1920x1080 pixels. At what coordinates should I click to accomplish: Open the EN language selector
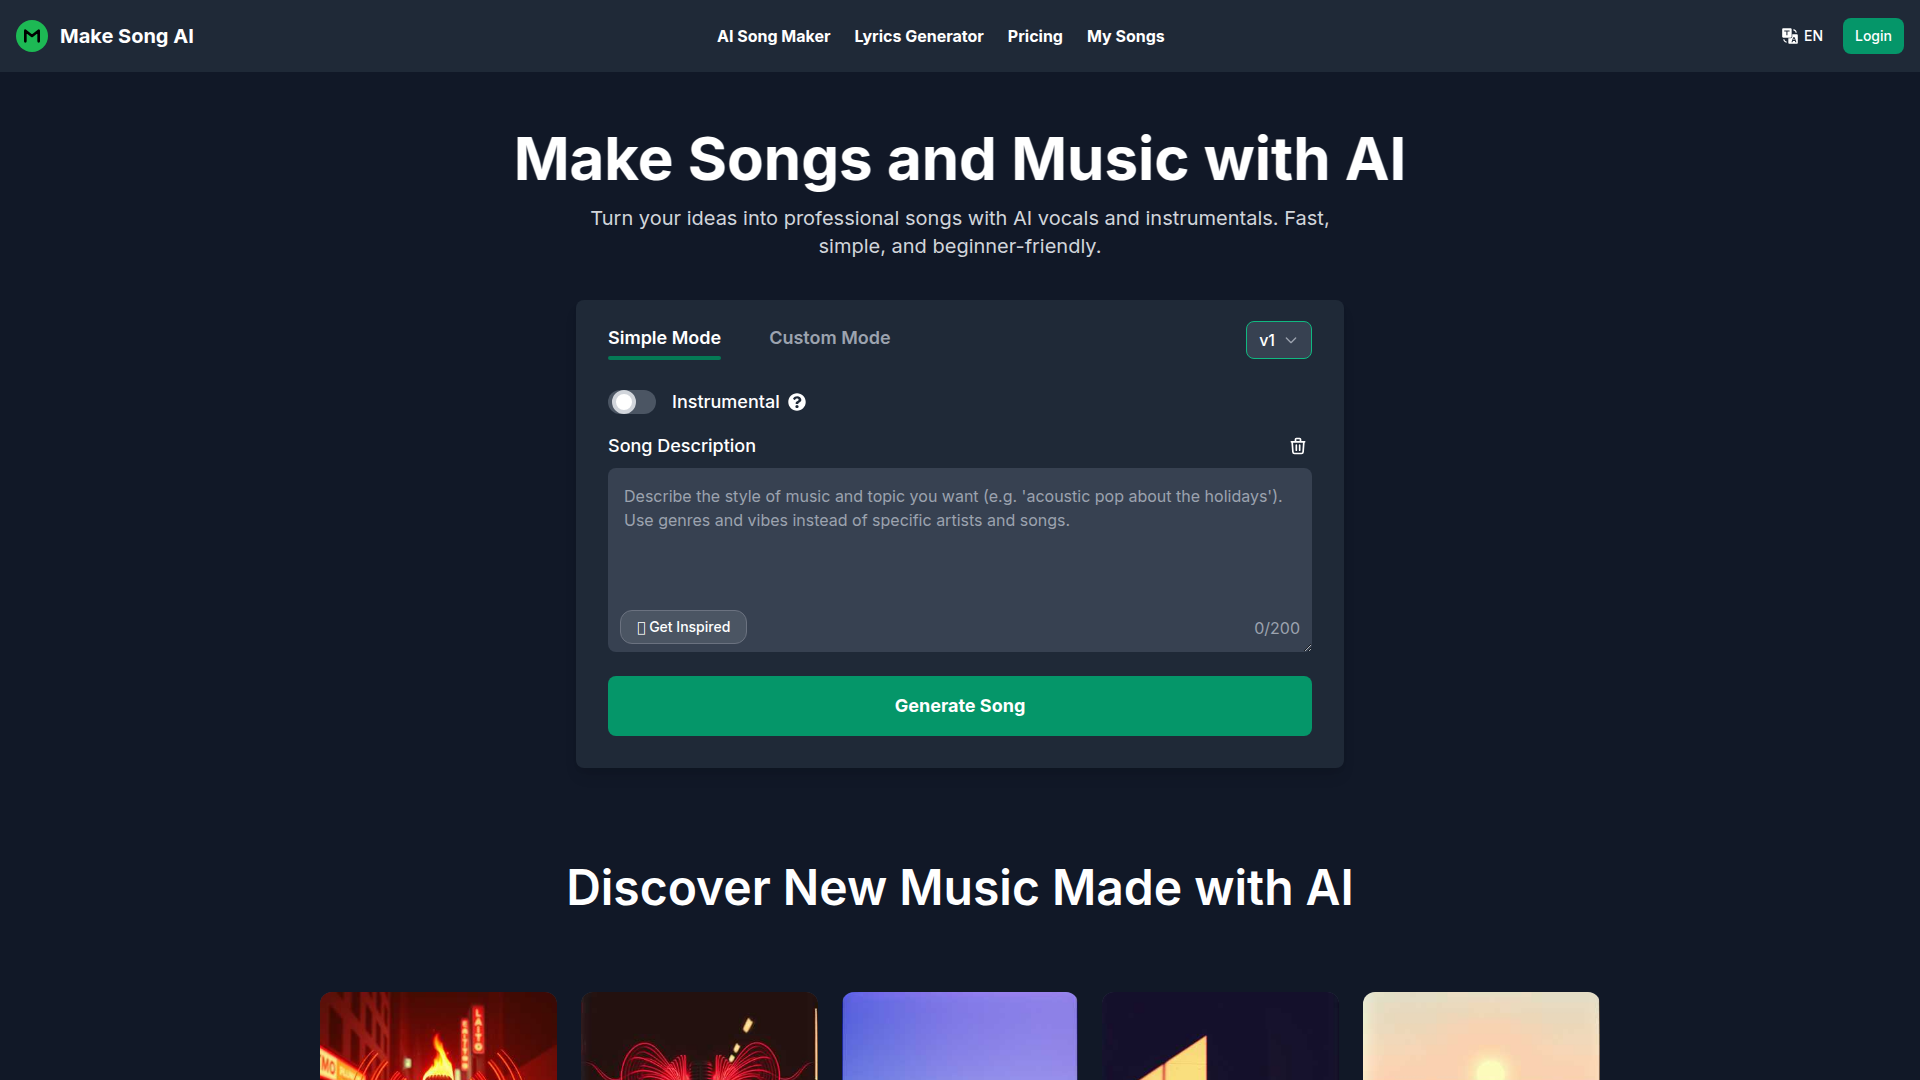1802,36
